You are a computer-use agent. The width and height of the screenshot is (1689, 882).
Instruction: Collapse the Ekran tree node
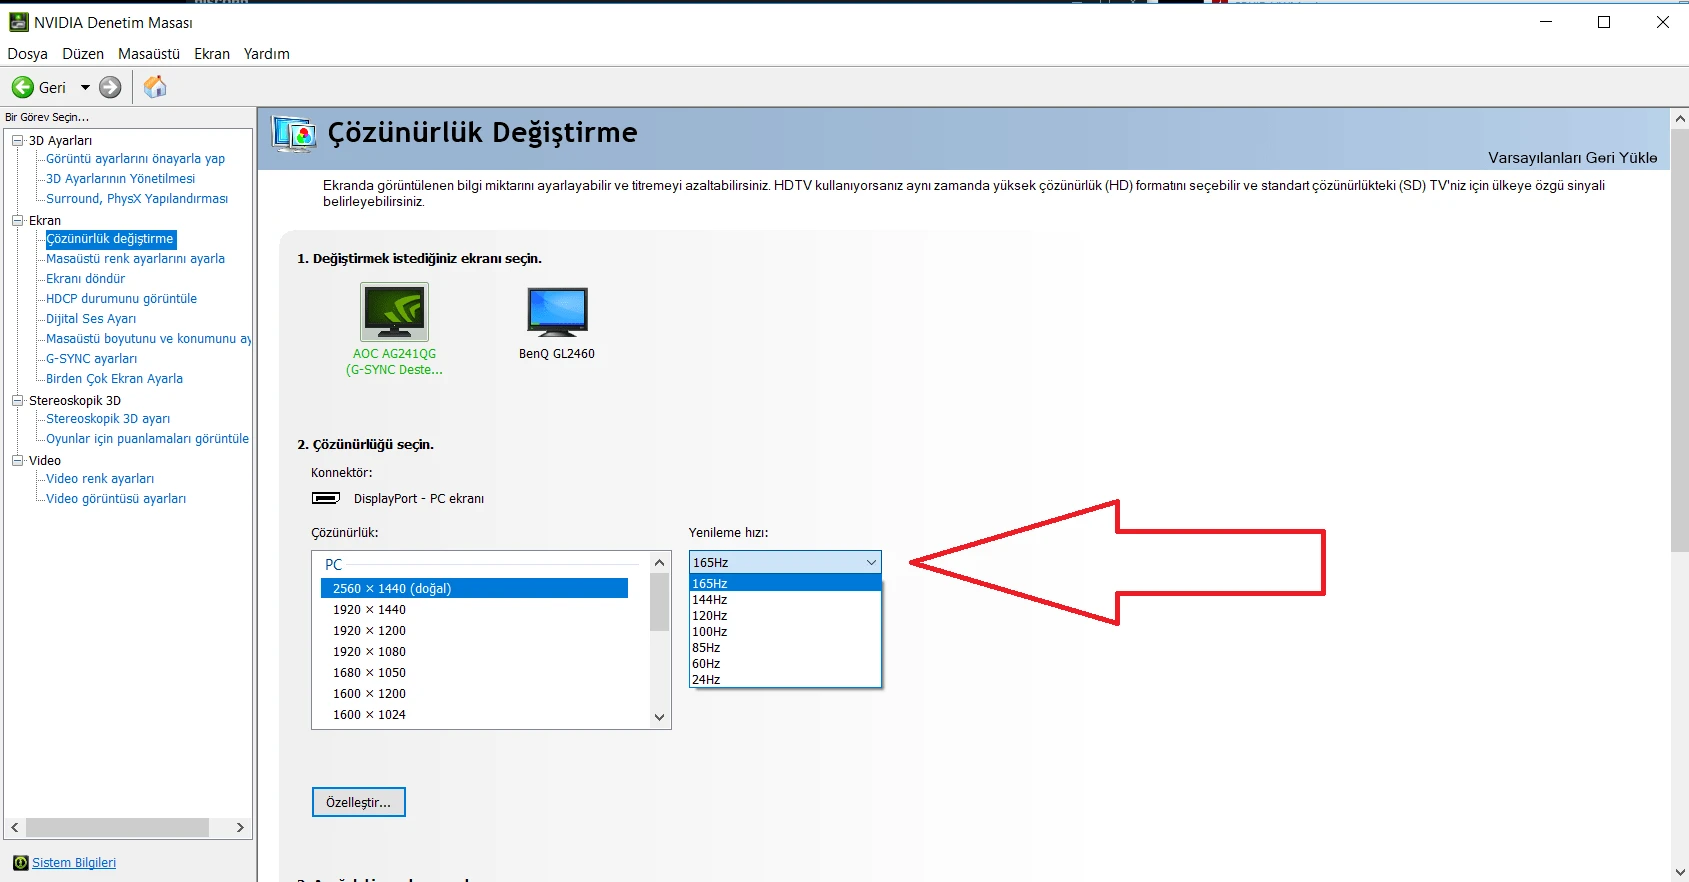tap(17, 220)
